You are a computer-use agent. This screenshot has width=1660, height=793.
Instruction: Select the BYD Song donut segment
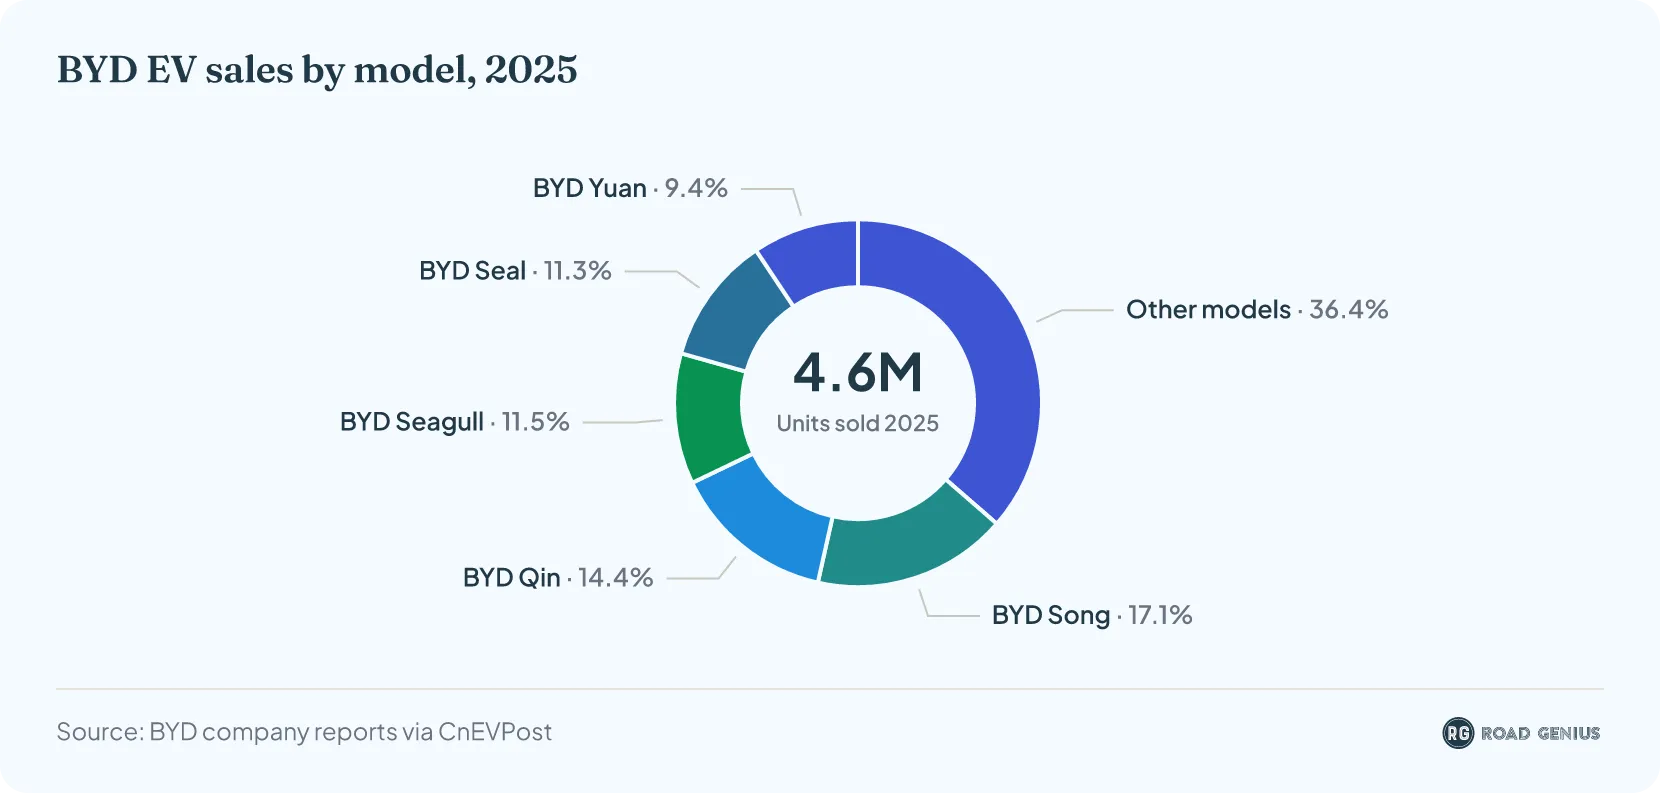[905, 546]
